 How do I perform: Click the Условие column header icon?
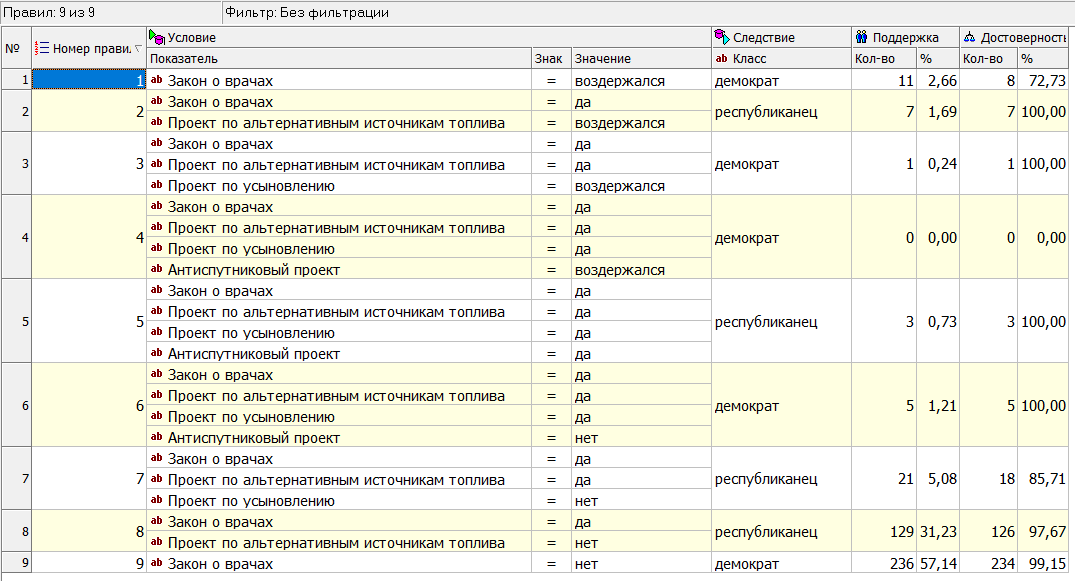click(x=156, y=37)
